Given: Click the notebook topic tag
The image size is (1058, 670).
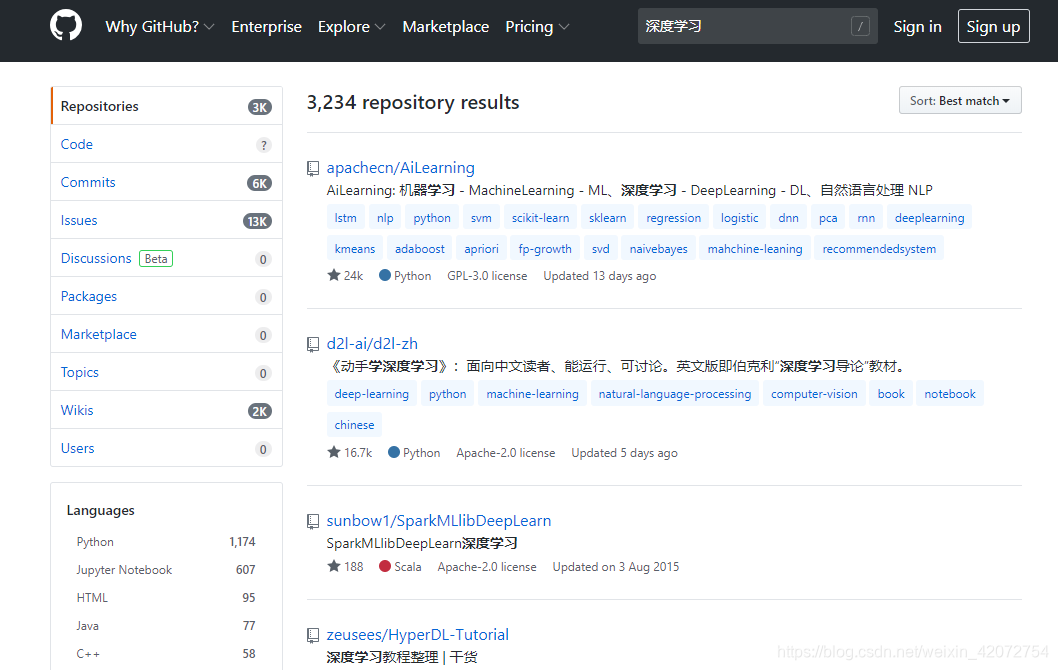Looking at the screenshot, I should click(949, 393).
